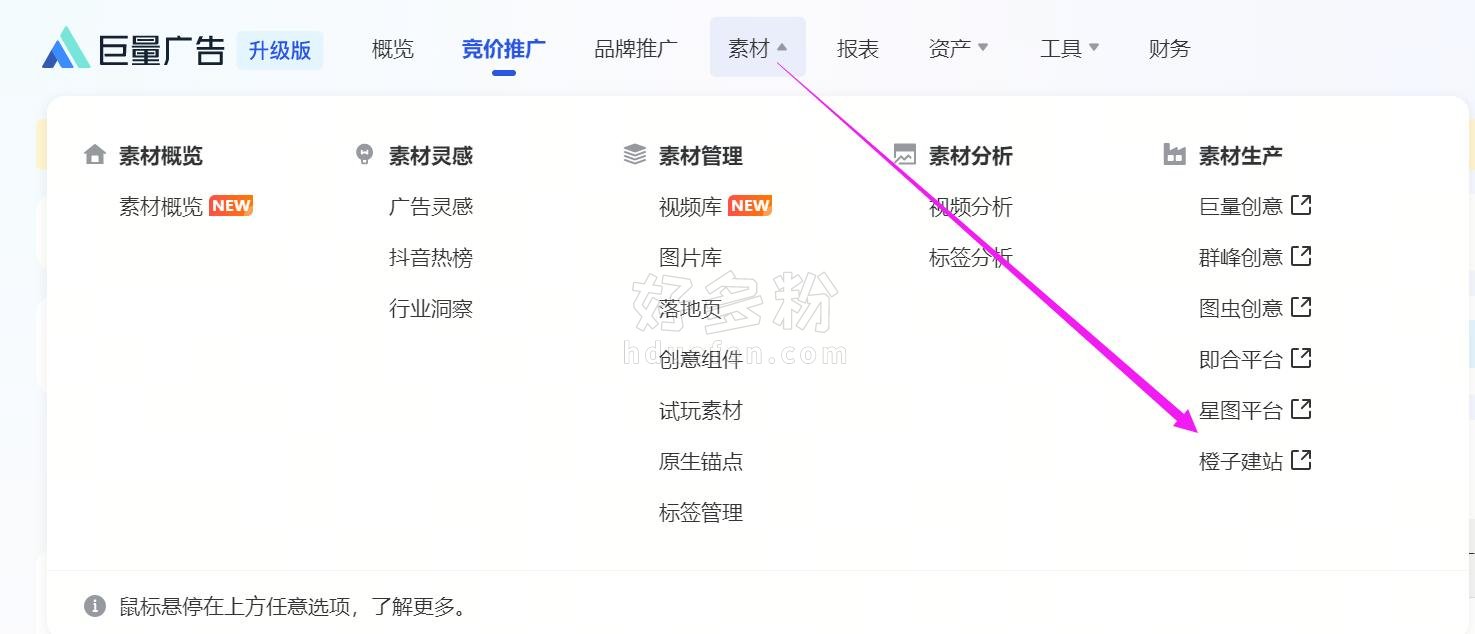Screen dimensions: 1475x634
Task: Open the 报表 menu item
Action: coord(858,48)
